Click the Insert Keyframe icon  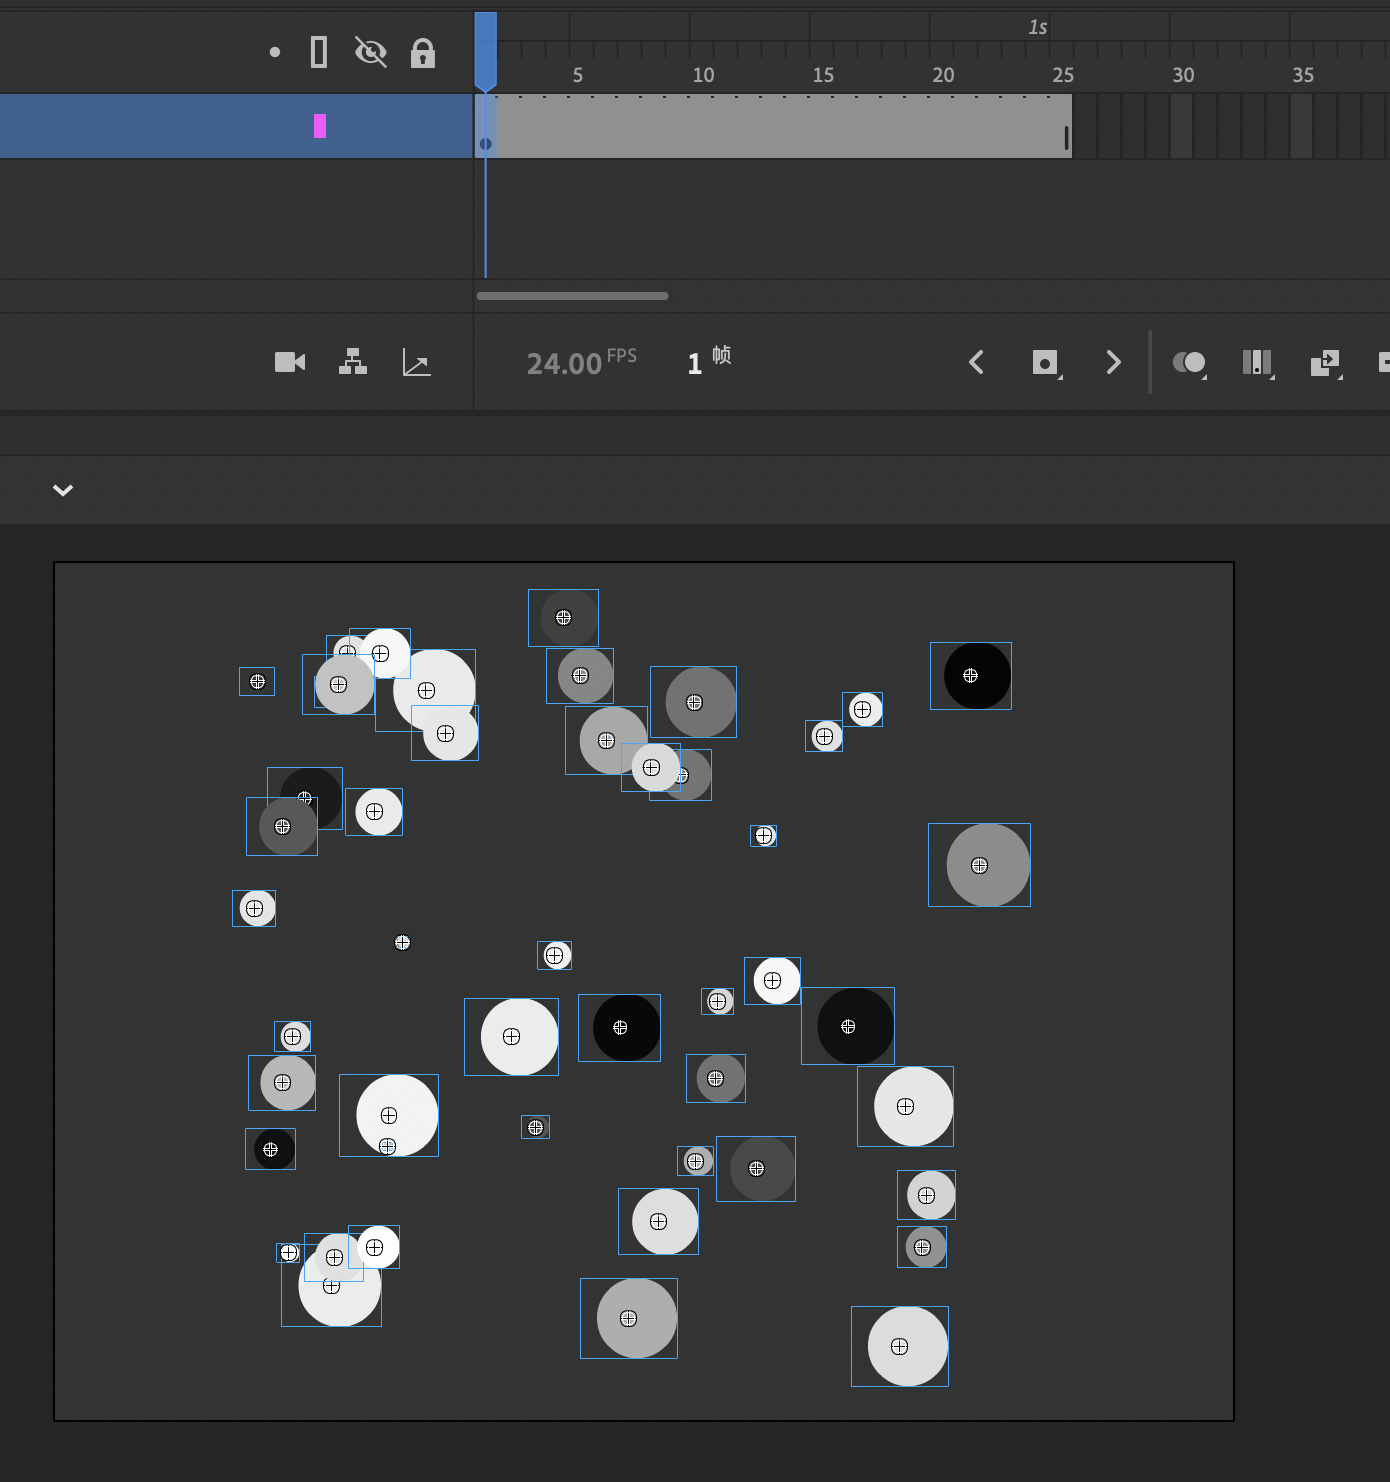[x=1043, y=362]
